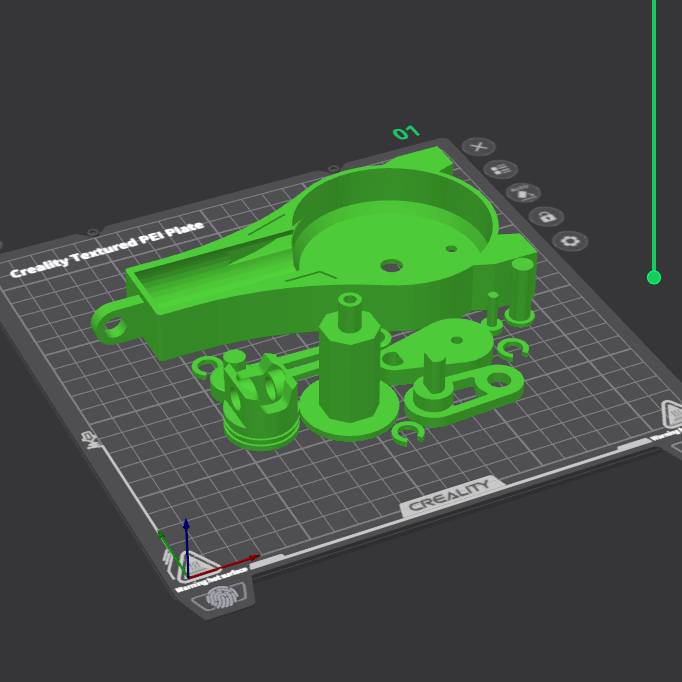
Task: Click the plate remove X icon
Action: click(x=479, y=147)
